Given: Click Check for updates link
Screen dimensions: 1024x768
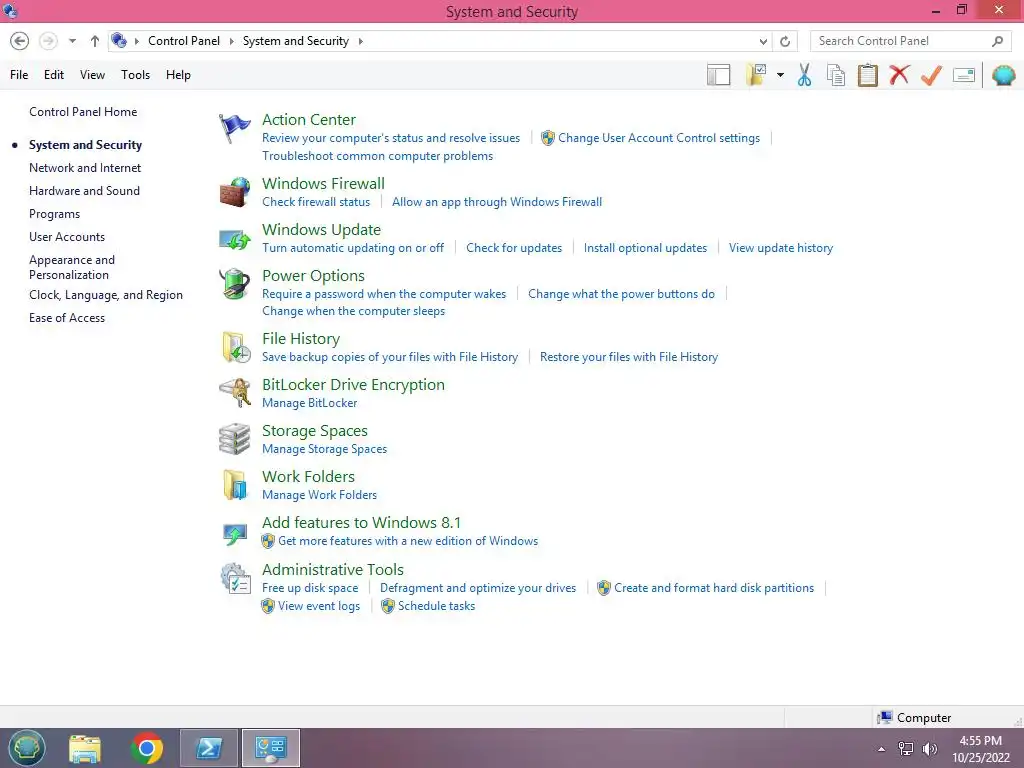Looking at the screenshot, I should (514, 248).
